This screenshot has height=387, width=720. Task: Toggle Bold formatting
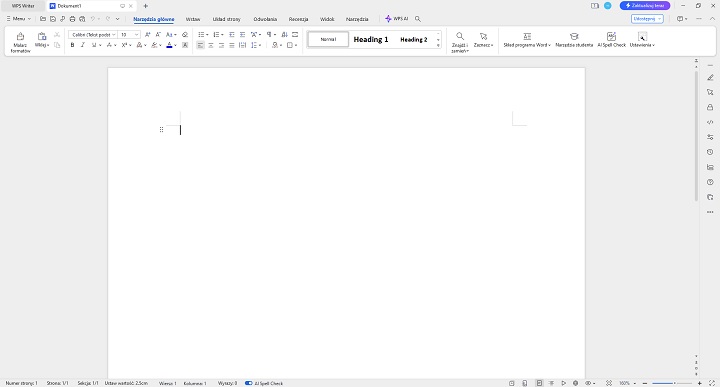pyautogui.click(x=72, y=45)
